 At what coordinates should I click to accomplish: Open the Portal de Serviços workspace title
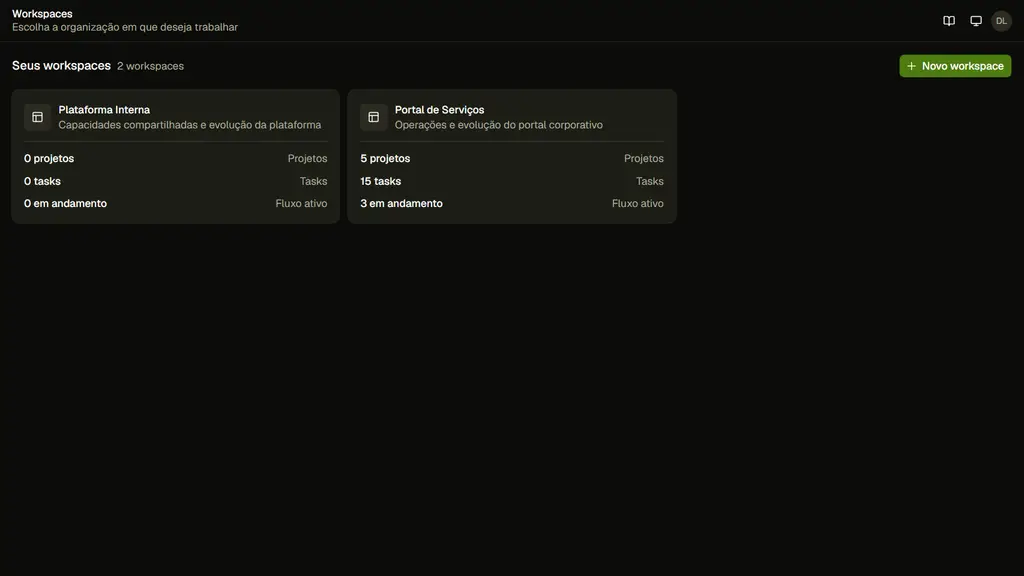coord(440,110)
